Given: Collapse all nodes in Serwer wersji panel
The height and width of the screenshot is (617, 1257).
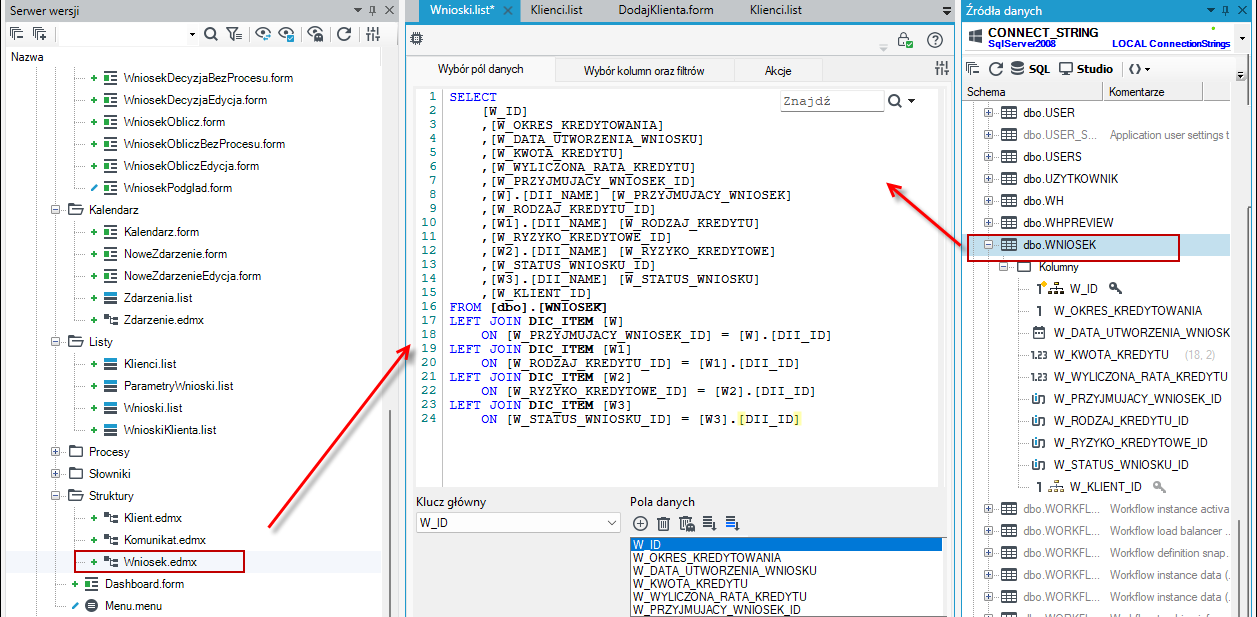Looking at the screenshot, I should point(16,34).
